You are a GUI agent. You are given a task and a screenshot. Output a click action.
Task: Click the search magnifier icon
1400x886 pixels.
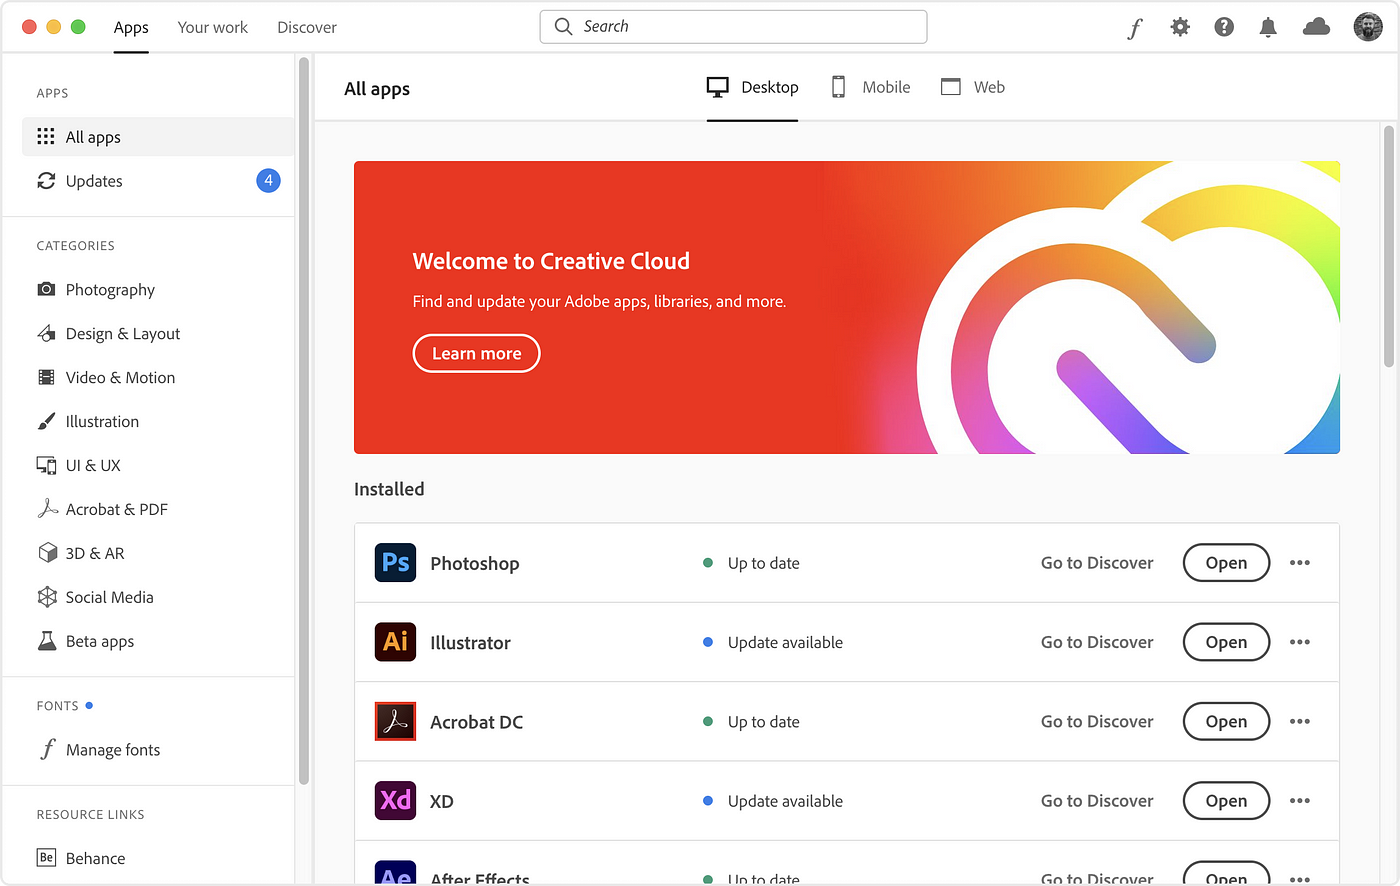click(564, 27)
